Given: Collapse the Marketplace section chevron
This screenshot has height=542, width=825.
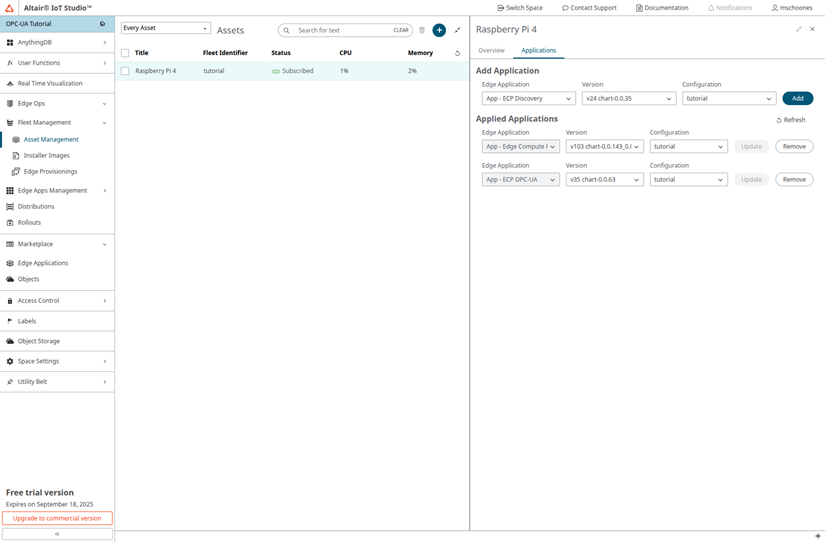Looking at the screenshot, I should [x=104, y=245].
